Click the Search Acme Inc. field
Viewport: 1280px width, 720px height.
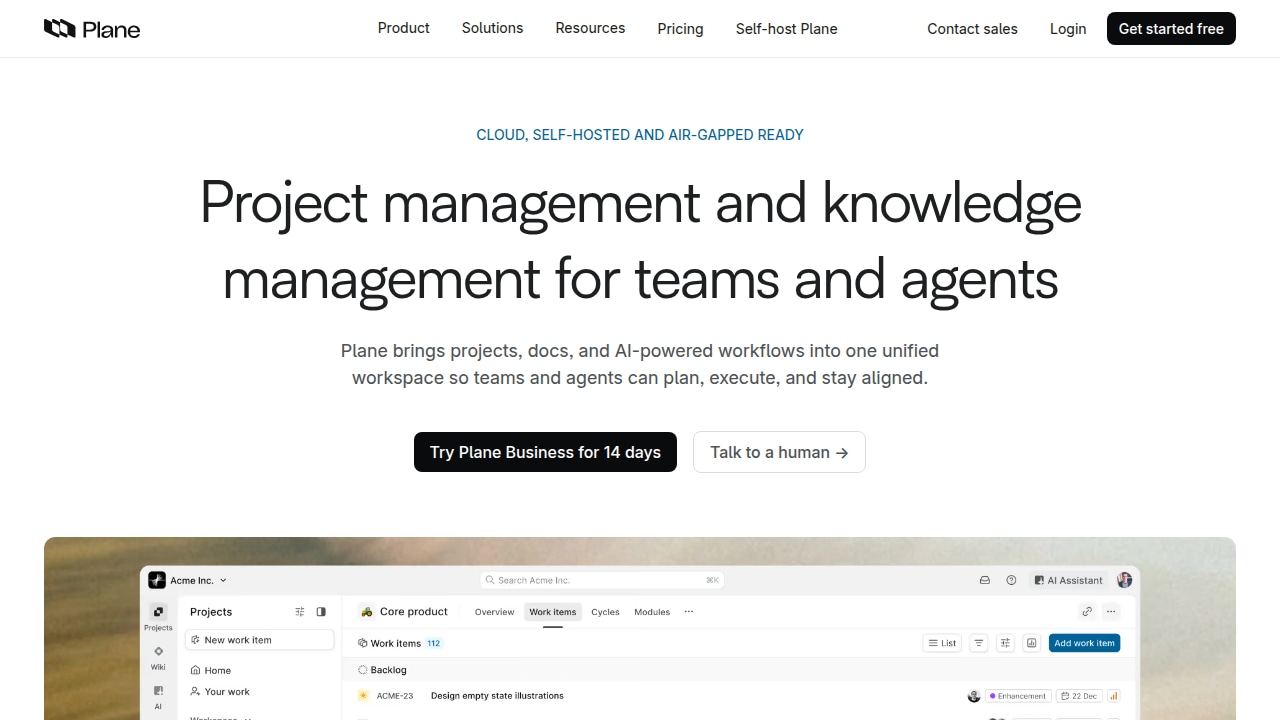[601, 580]
